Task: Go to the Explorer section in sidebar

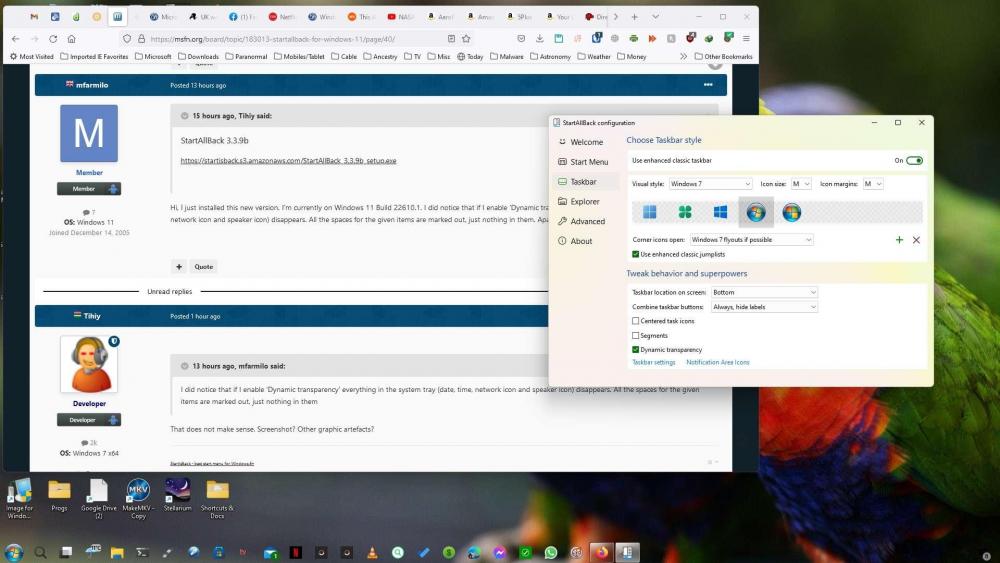Action: (584, 202)
